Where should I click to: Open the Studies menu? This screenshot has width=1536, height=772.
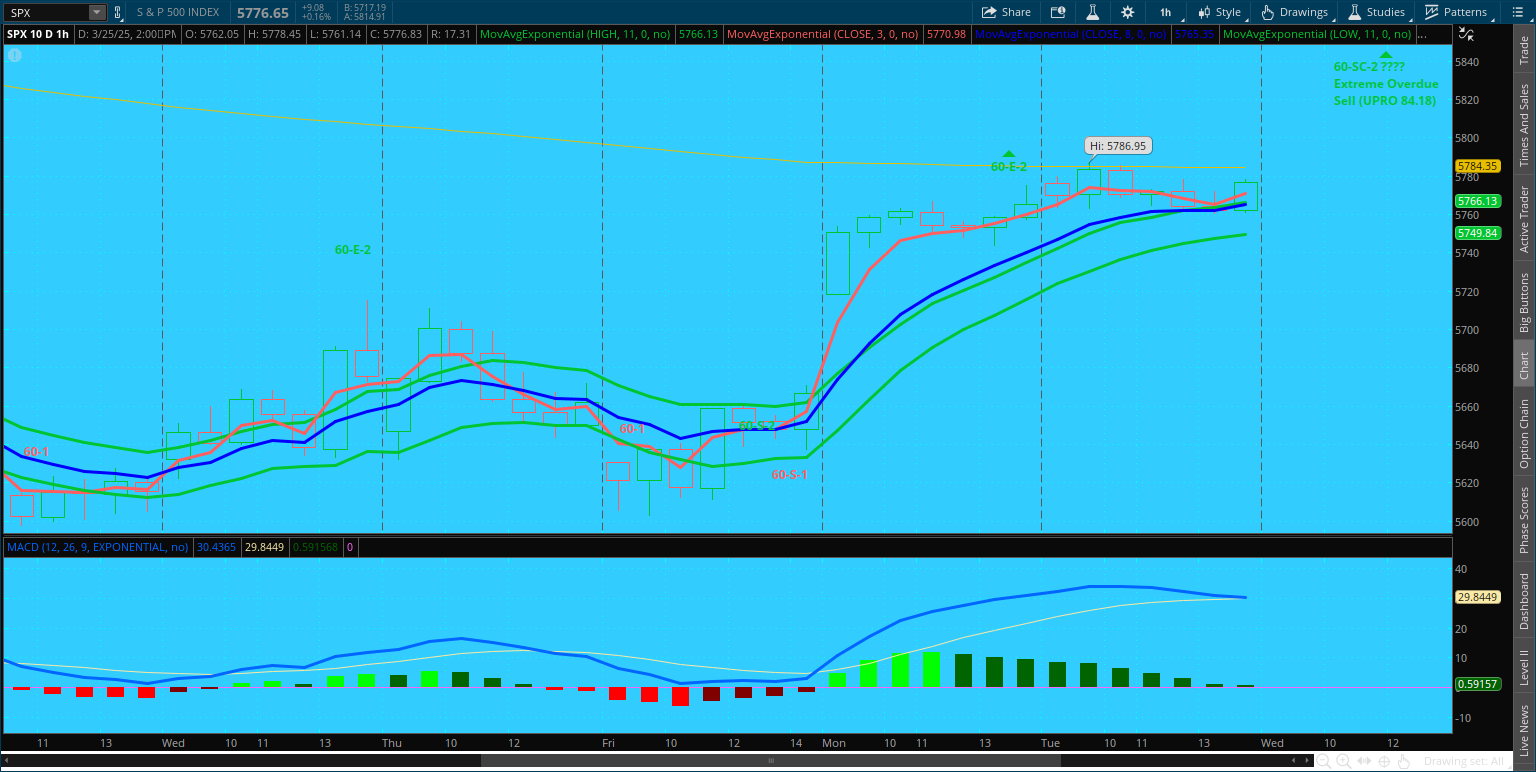coord(1376,12)
